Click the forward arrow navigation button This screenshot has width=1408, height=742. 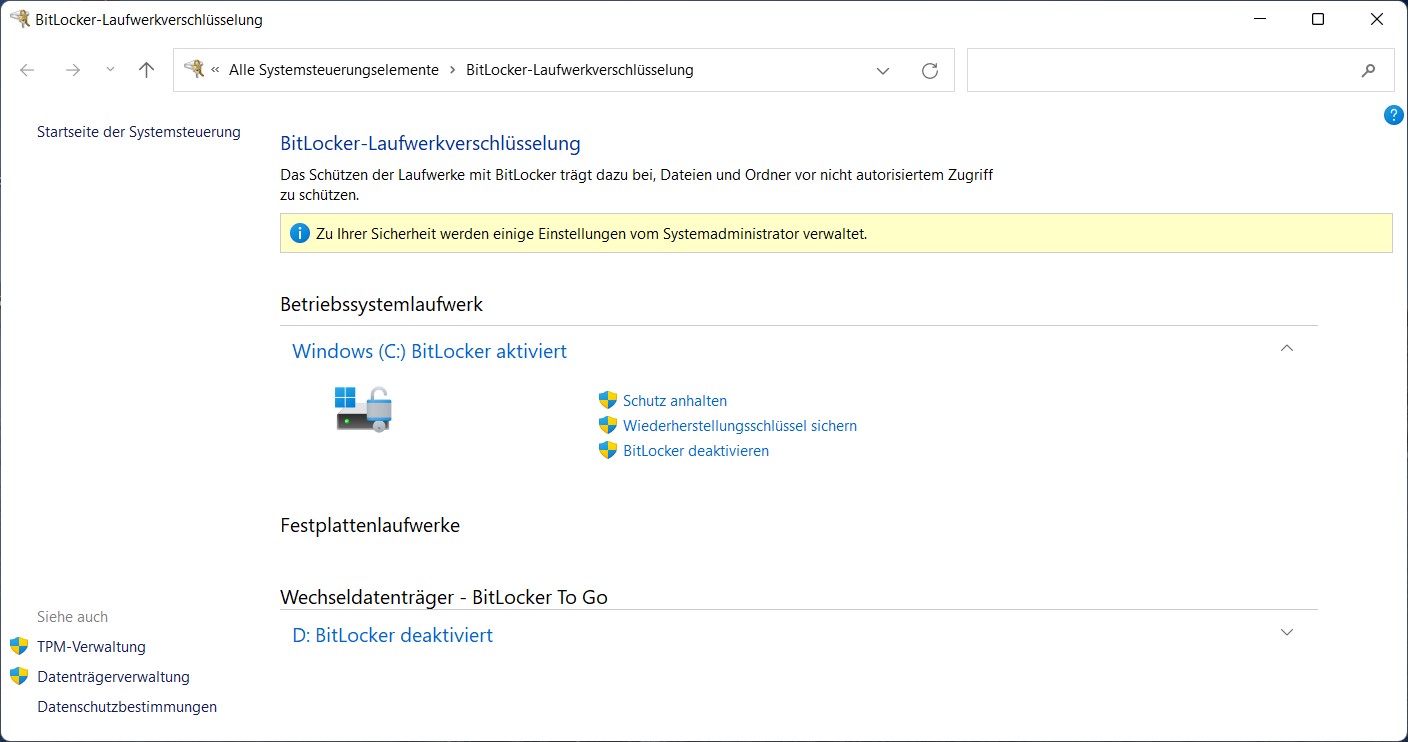pyautogui.click(x=72, y=70)
